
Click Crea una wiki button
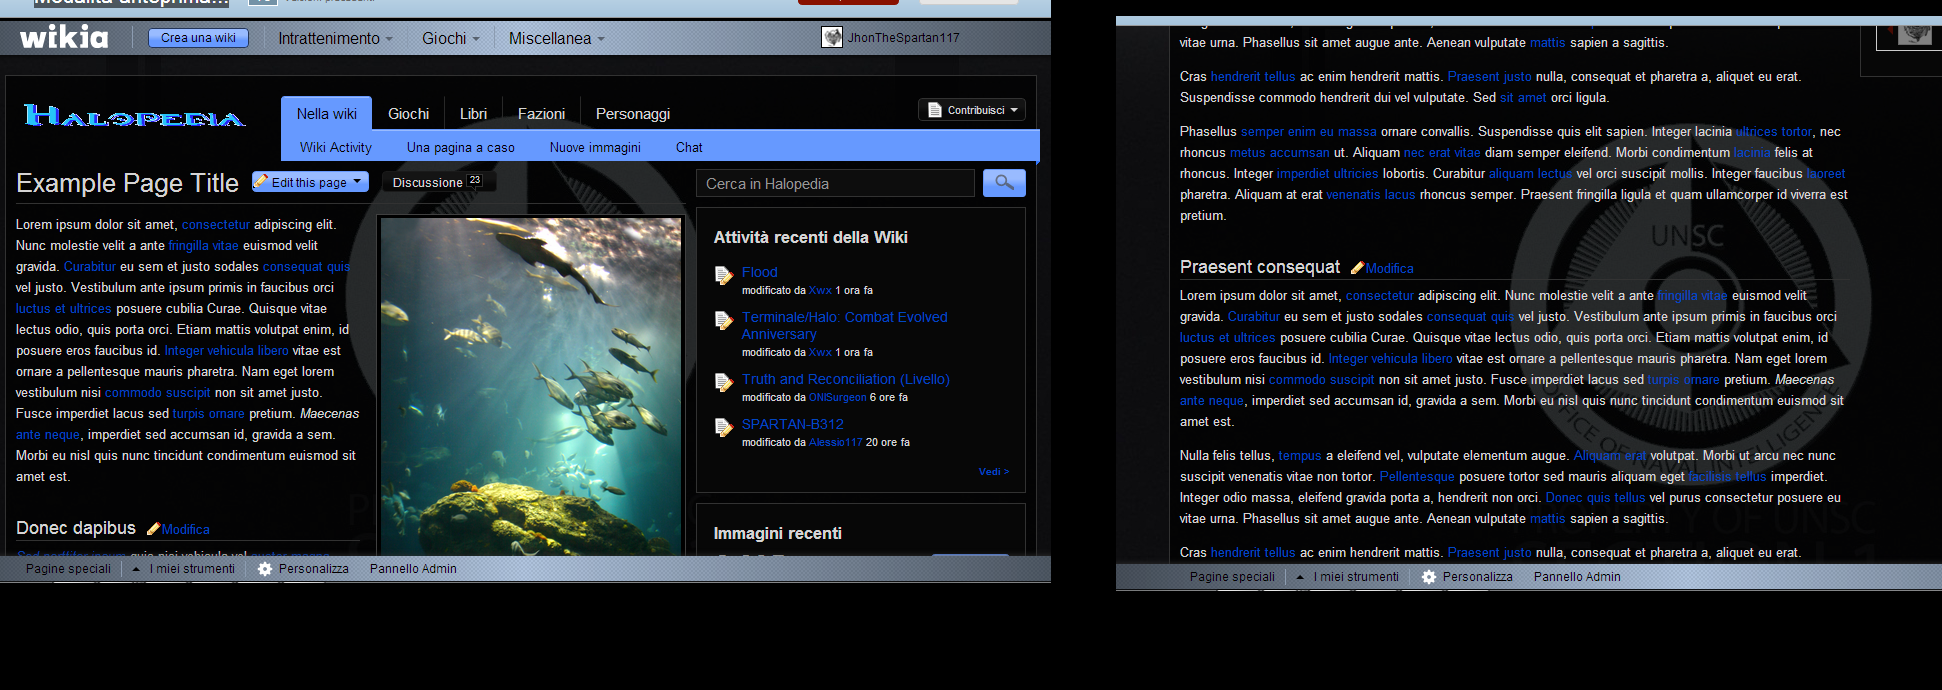198,38
